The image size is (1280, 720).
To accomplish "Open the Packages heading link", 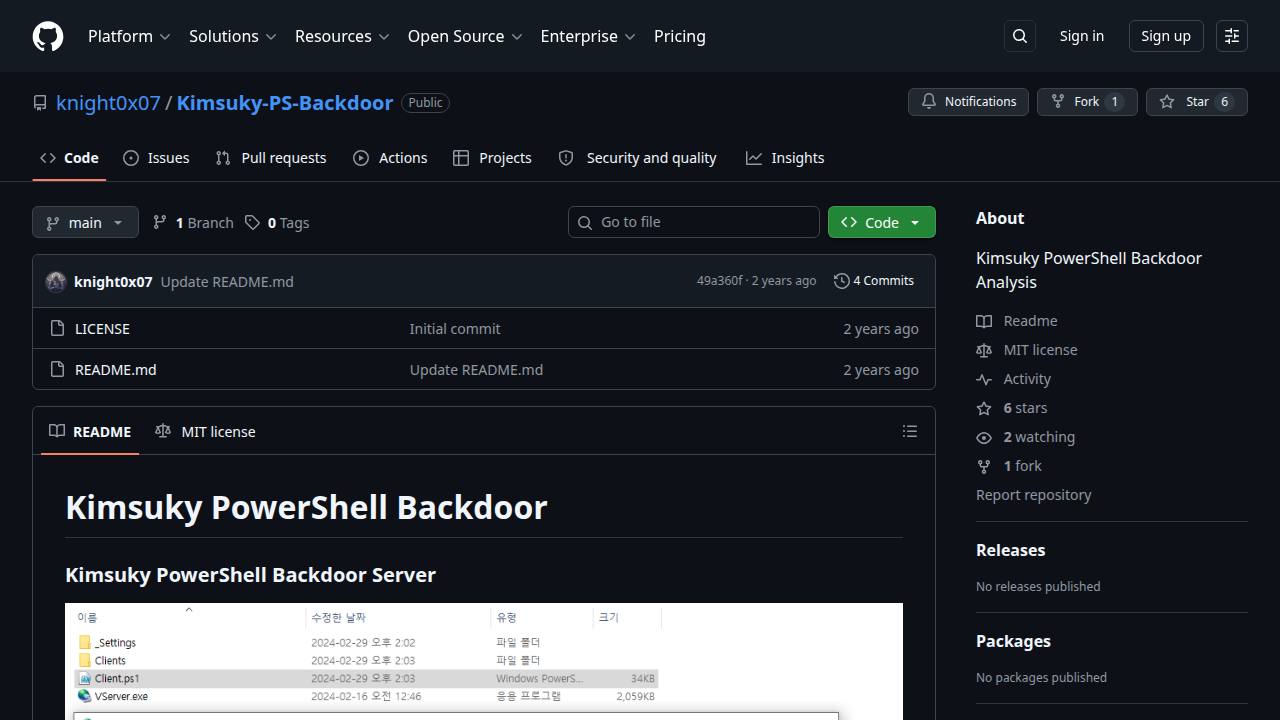I will coord(1013,641).
